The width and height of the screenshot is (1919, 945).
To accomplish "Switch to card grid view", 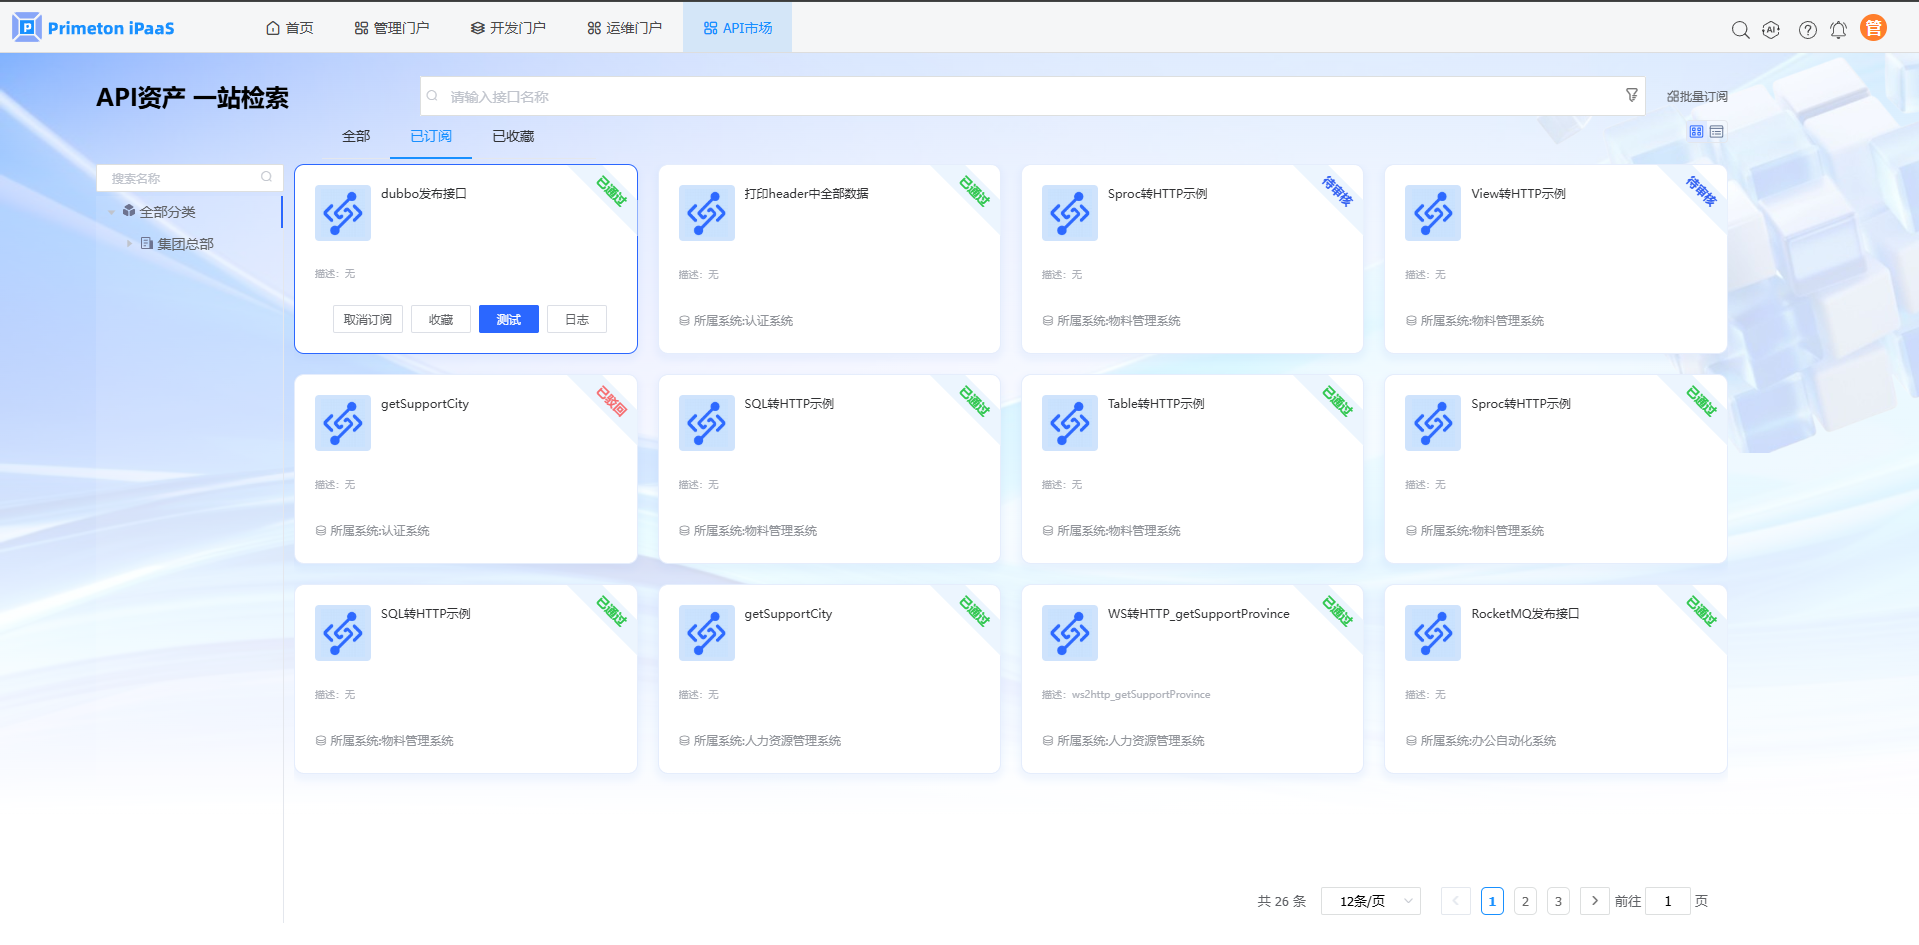I will point(1696,132).
